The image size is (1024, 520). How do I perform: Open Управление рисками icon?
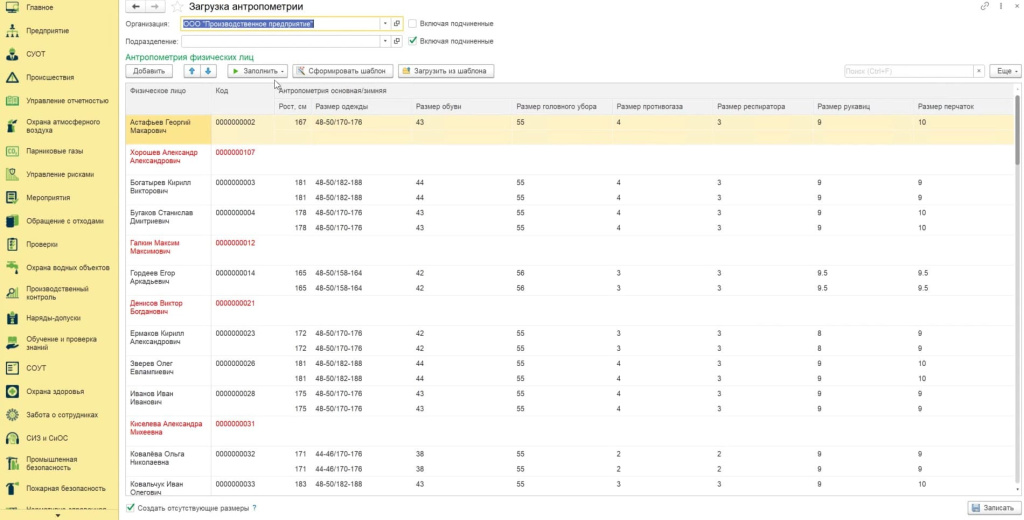tap(12, 174)
